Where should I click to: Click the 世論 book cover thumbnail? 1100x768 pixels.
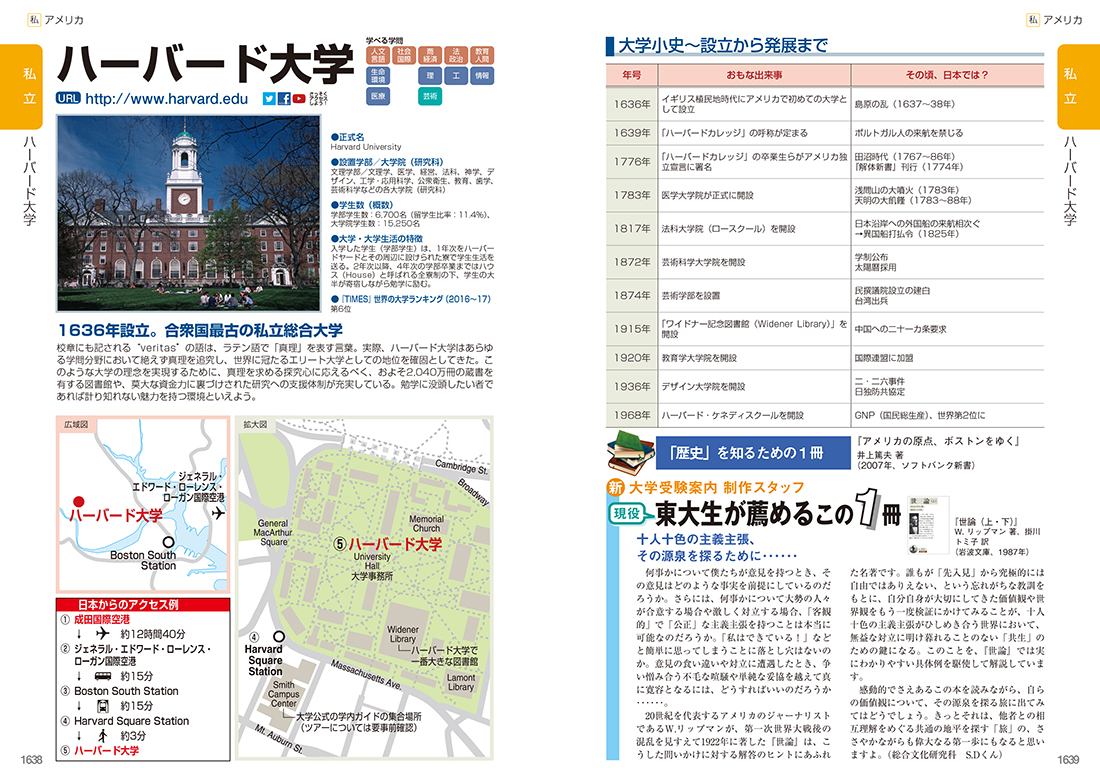pyautogui.click(x=927, y=526)
